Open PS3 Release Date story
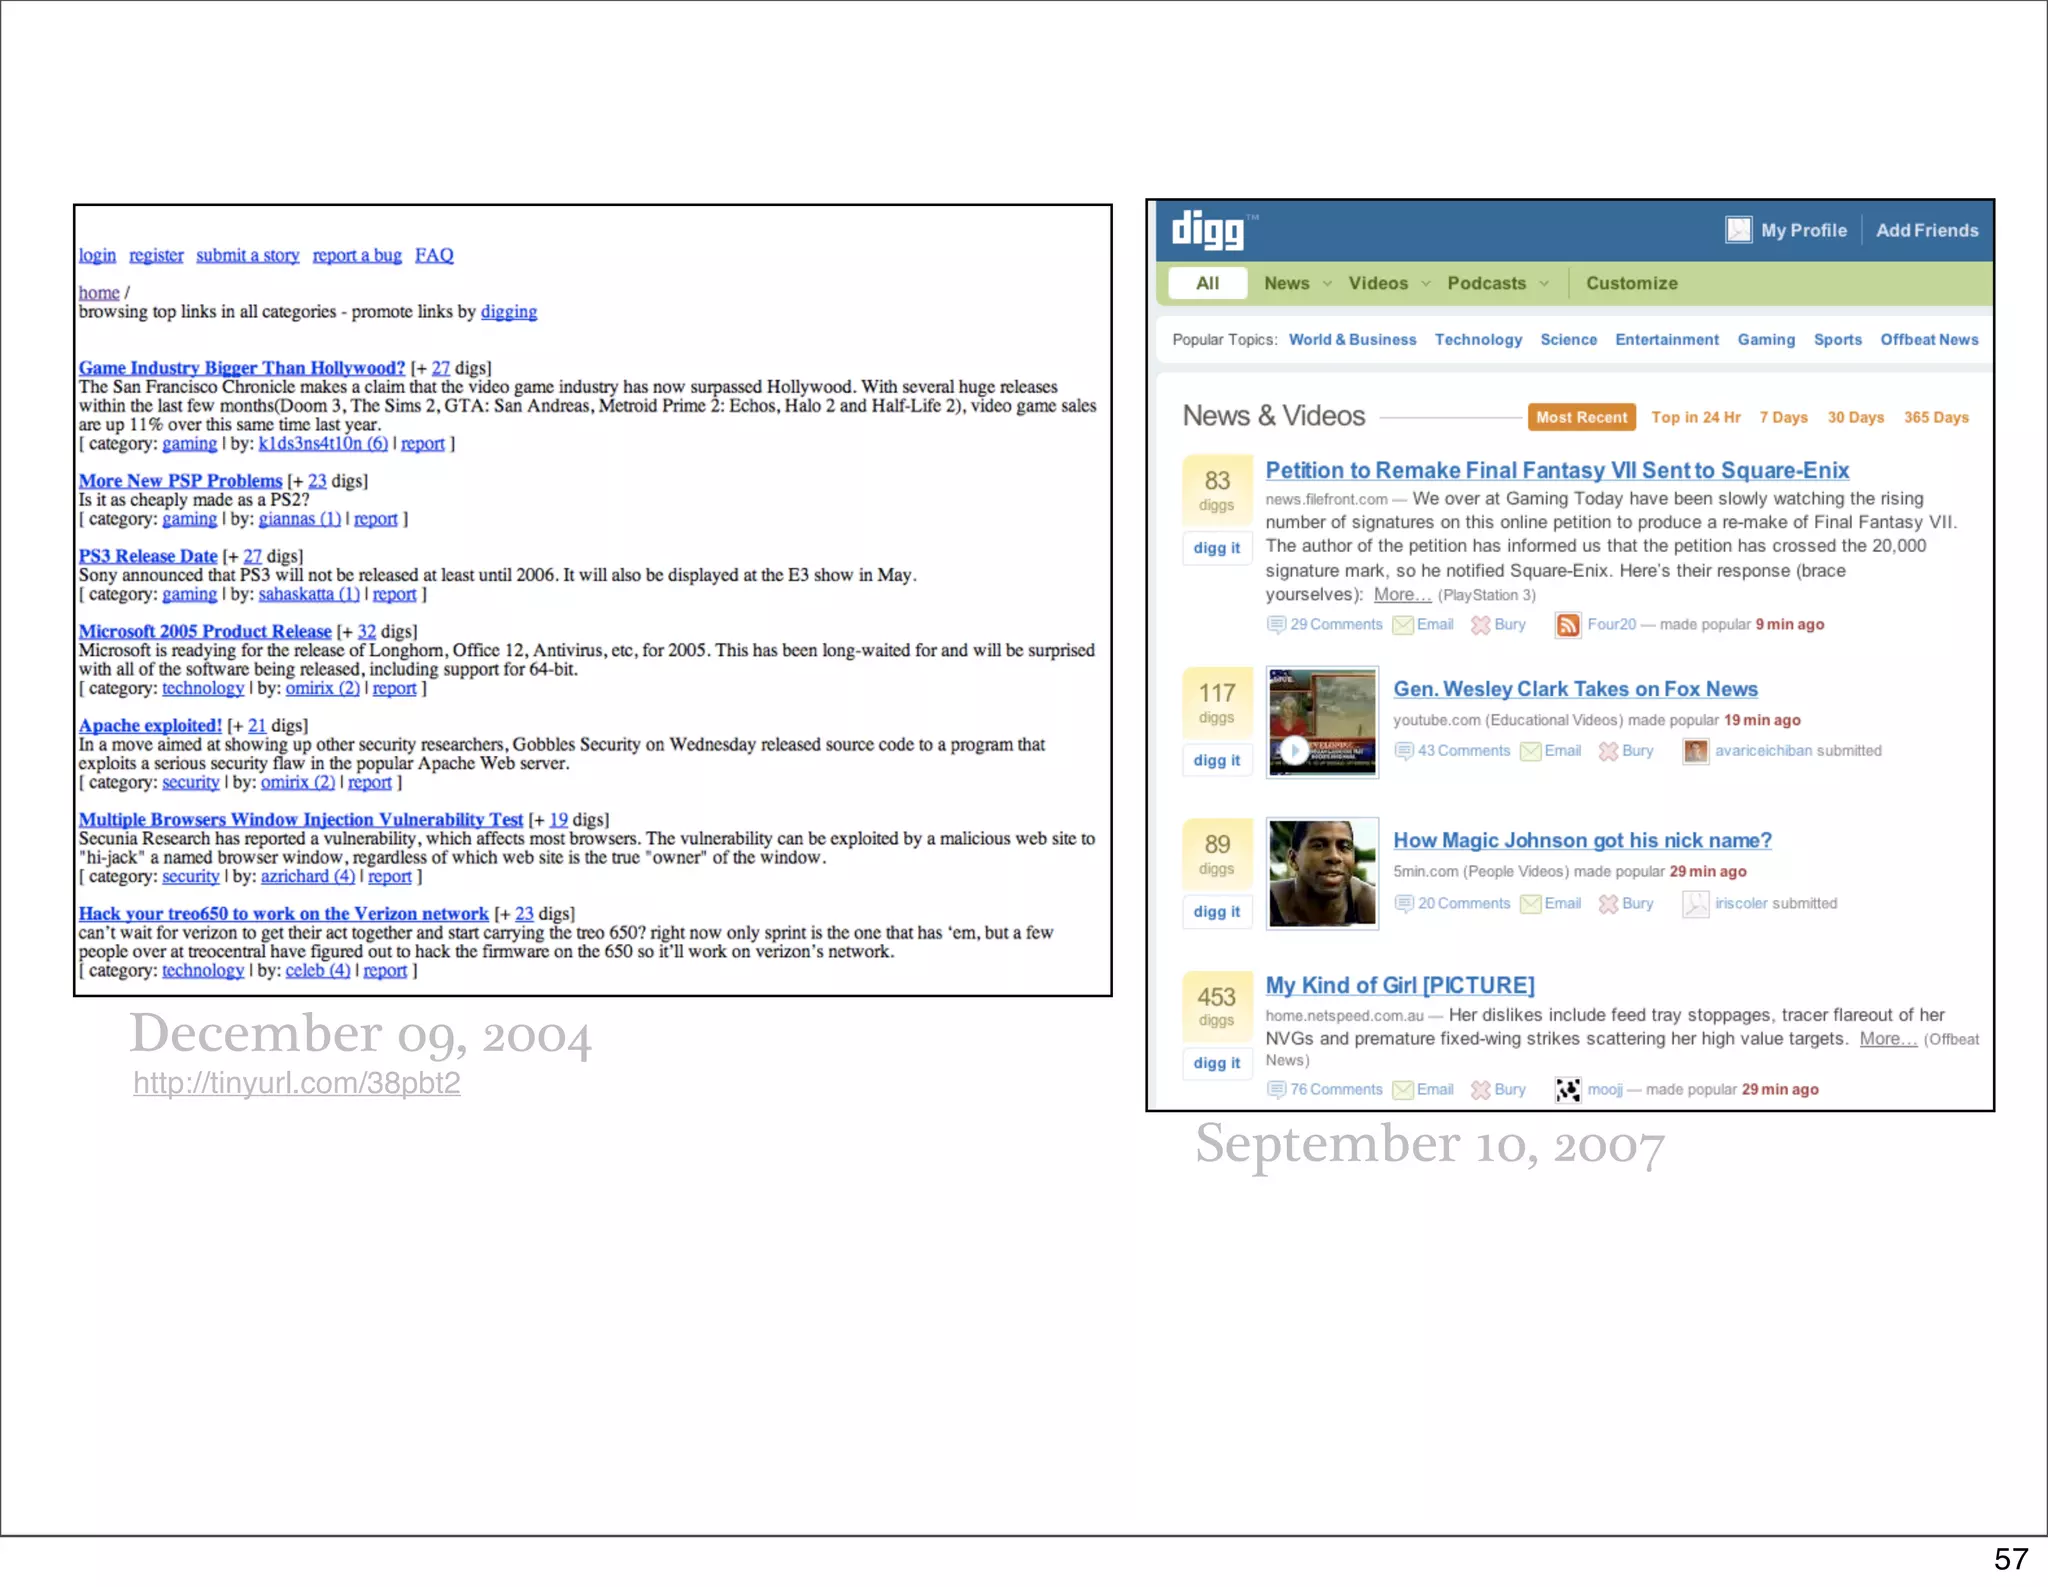The image size is (2048, 1587). point(148,556)
